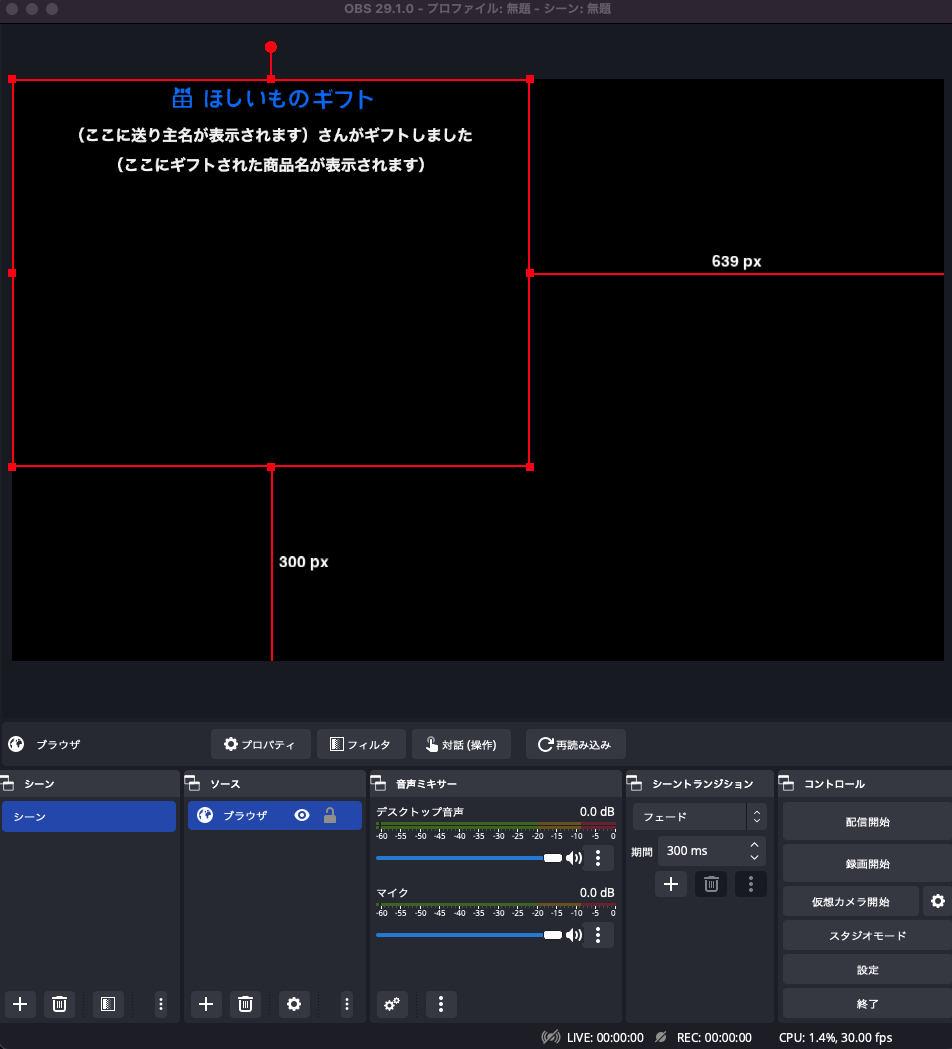Image resolution: width=952 pixels, height=1049 pixels.
Task: Mute the デスクトップ音声 speaker icon
Action: 574,857
